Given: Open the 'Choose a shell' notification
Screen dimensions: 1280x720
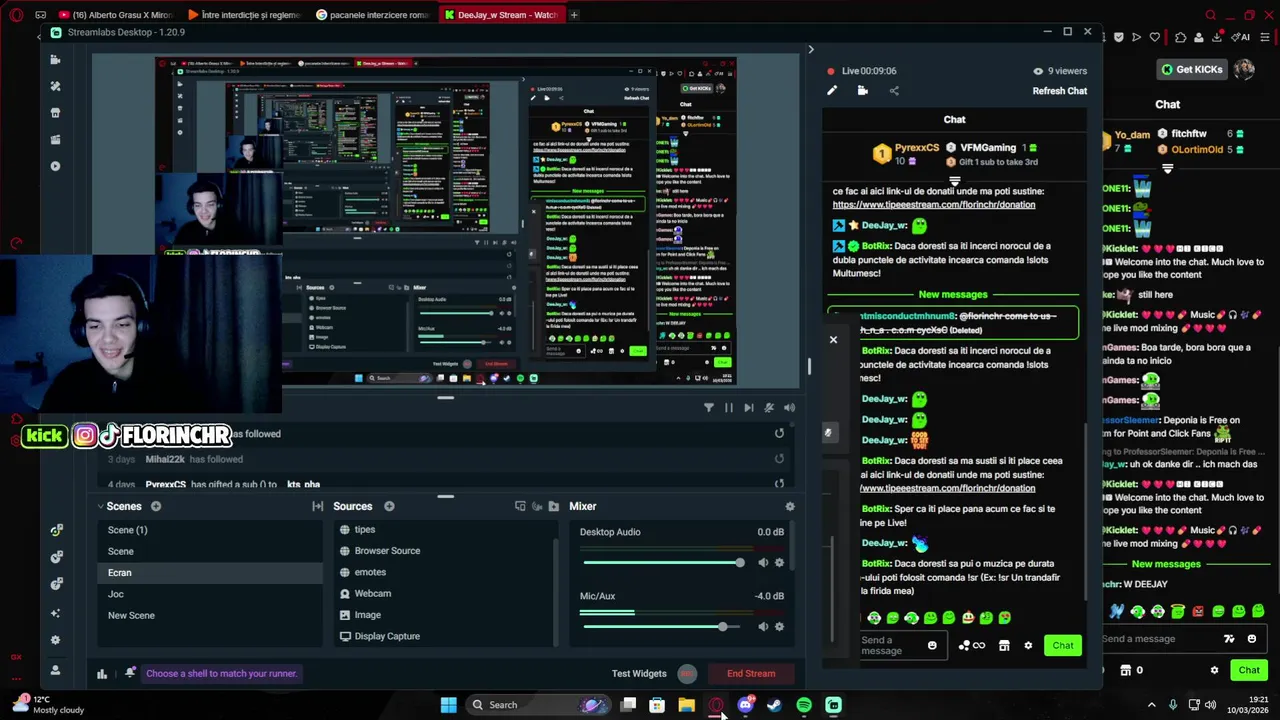Looking at the screenshot, I should [222, 674].
